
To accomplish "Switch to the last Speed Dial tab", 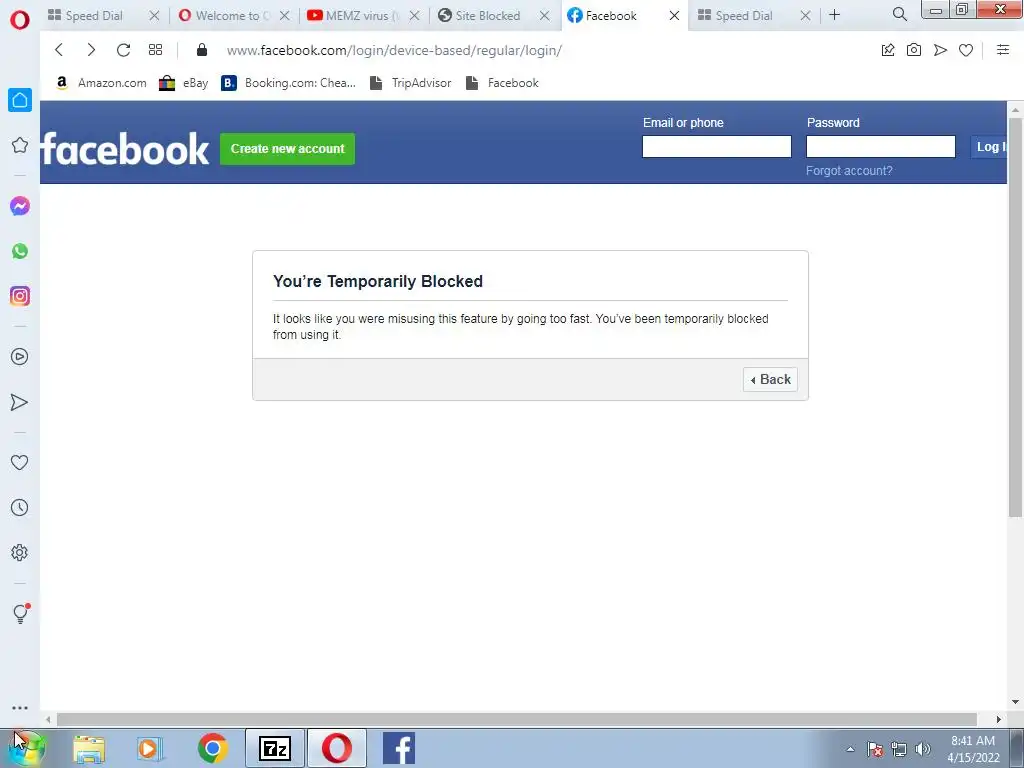I will [743, 16].
